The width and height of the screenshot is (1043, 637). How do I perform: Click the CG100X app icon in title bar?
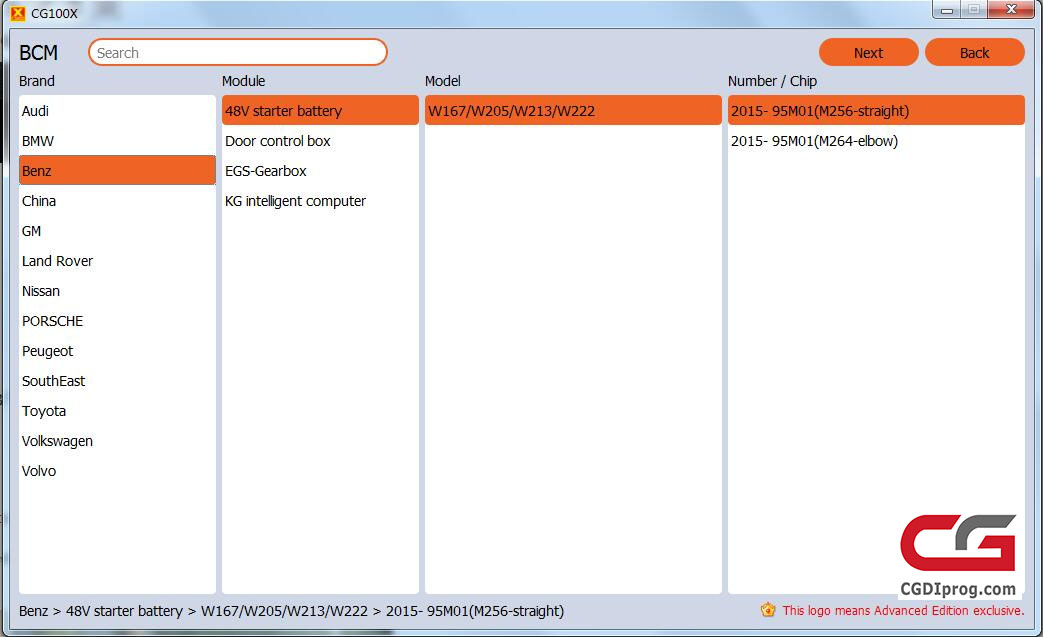(18, 13)
